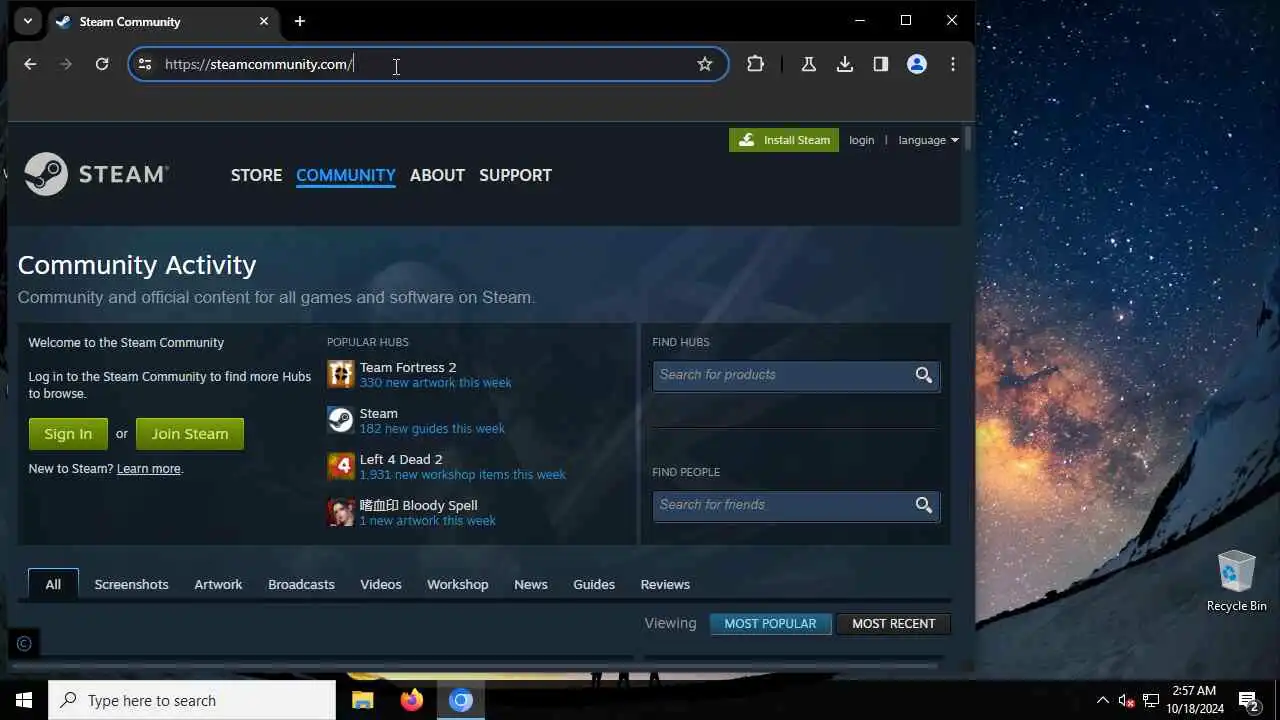Click the Team Fortress 2 hub icon
Viewport: 1280px width, 720px height.
341,375
